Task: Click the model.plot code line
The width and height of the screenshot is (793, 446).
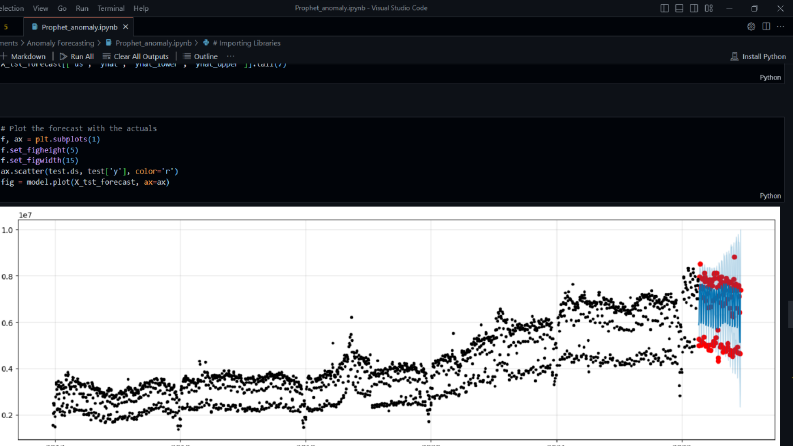Action: click(x=85, y=182)
